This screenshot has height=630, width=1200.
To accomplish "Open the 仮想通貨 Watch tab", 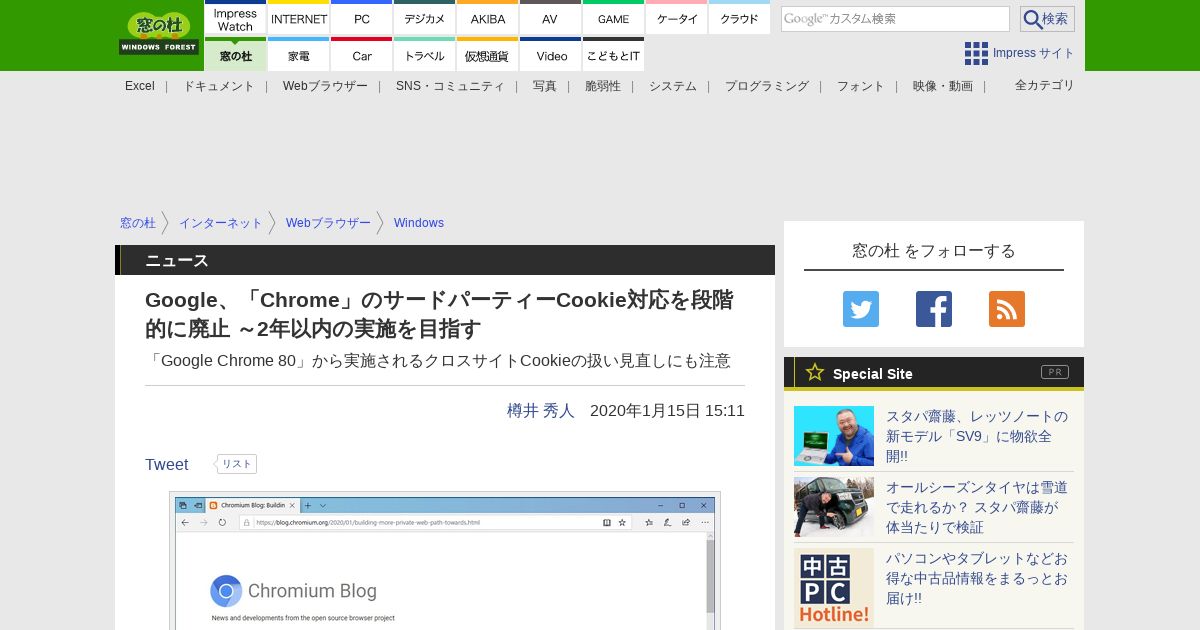I will point(488,54).
